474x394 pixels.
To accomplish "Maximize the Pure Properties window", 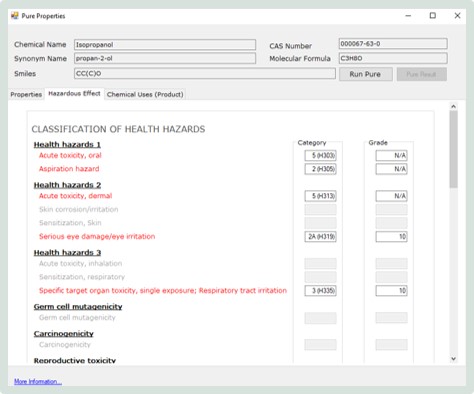I will pos(433,16).
